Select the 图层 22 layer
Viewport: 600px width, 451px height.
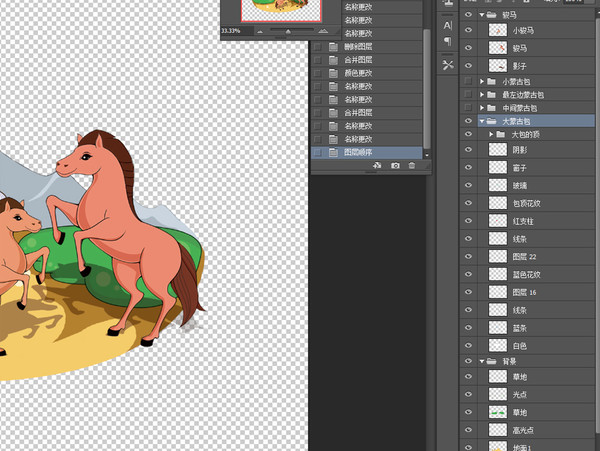point(536,256)
